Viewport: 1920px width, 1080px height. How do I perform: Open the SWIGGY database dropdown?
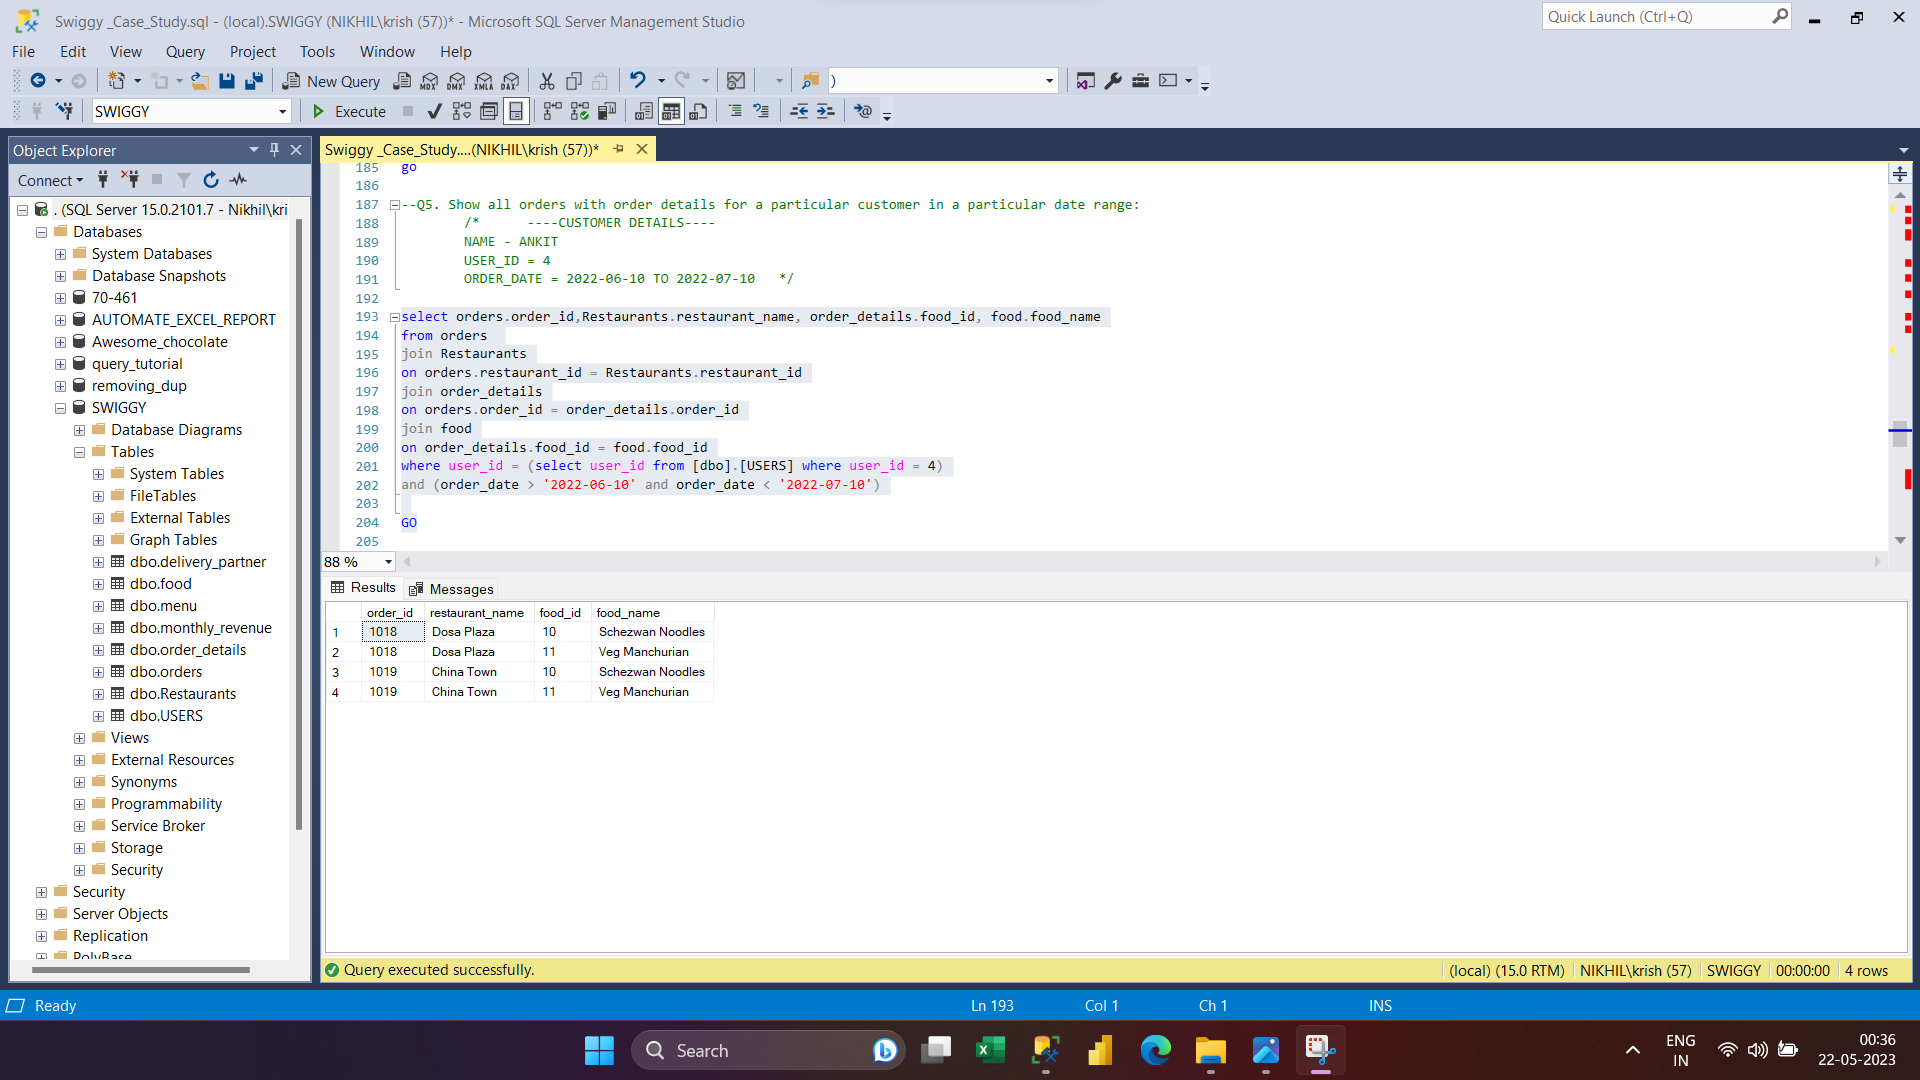click(282, 112)
